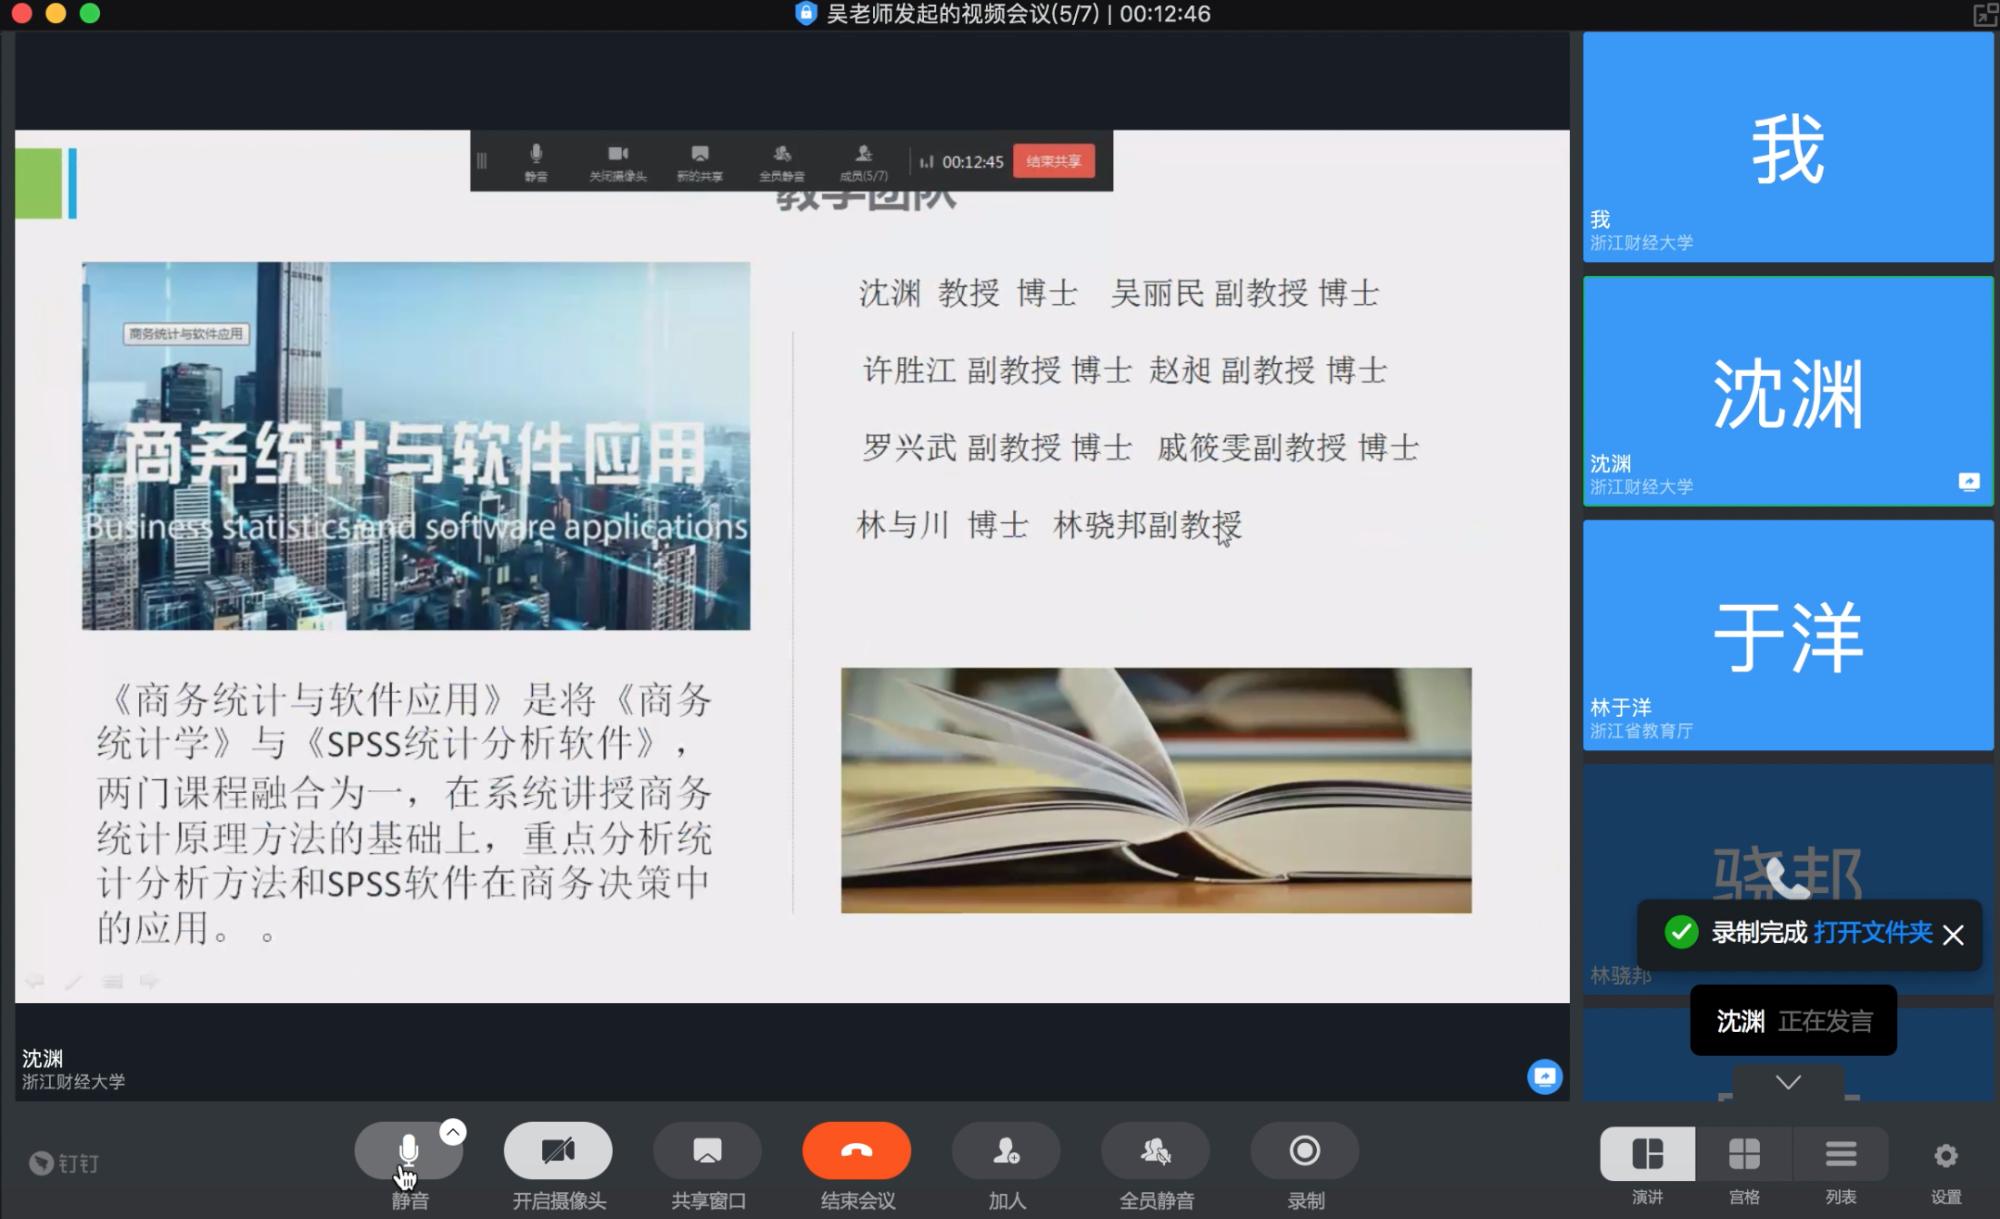The width and height of the screenshot is (2000, 1219).
Task: Start recording with 录制 icon
Action: pos(1304,1151)
